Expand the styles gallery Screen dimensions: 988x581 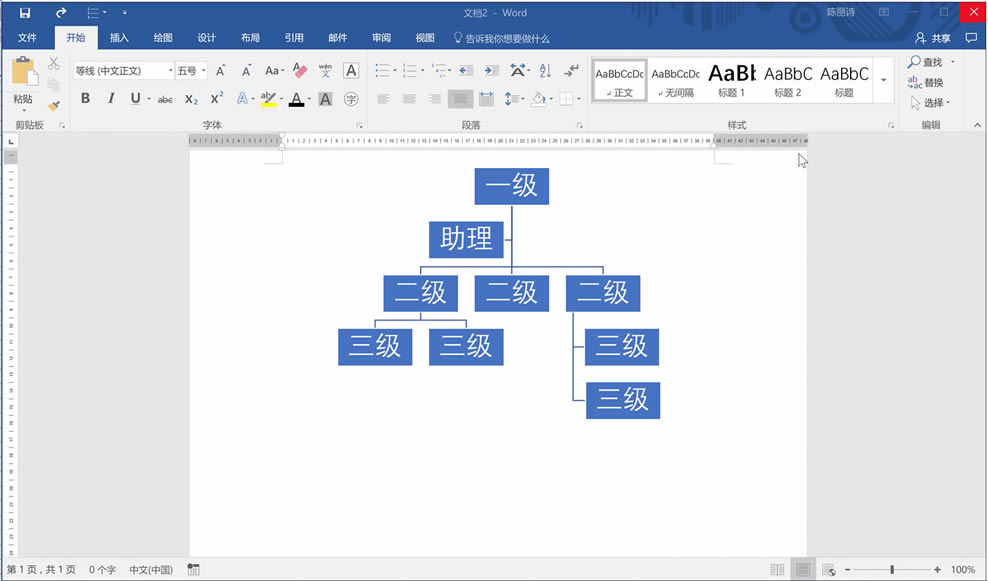click(x=884, y=80)
